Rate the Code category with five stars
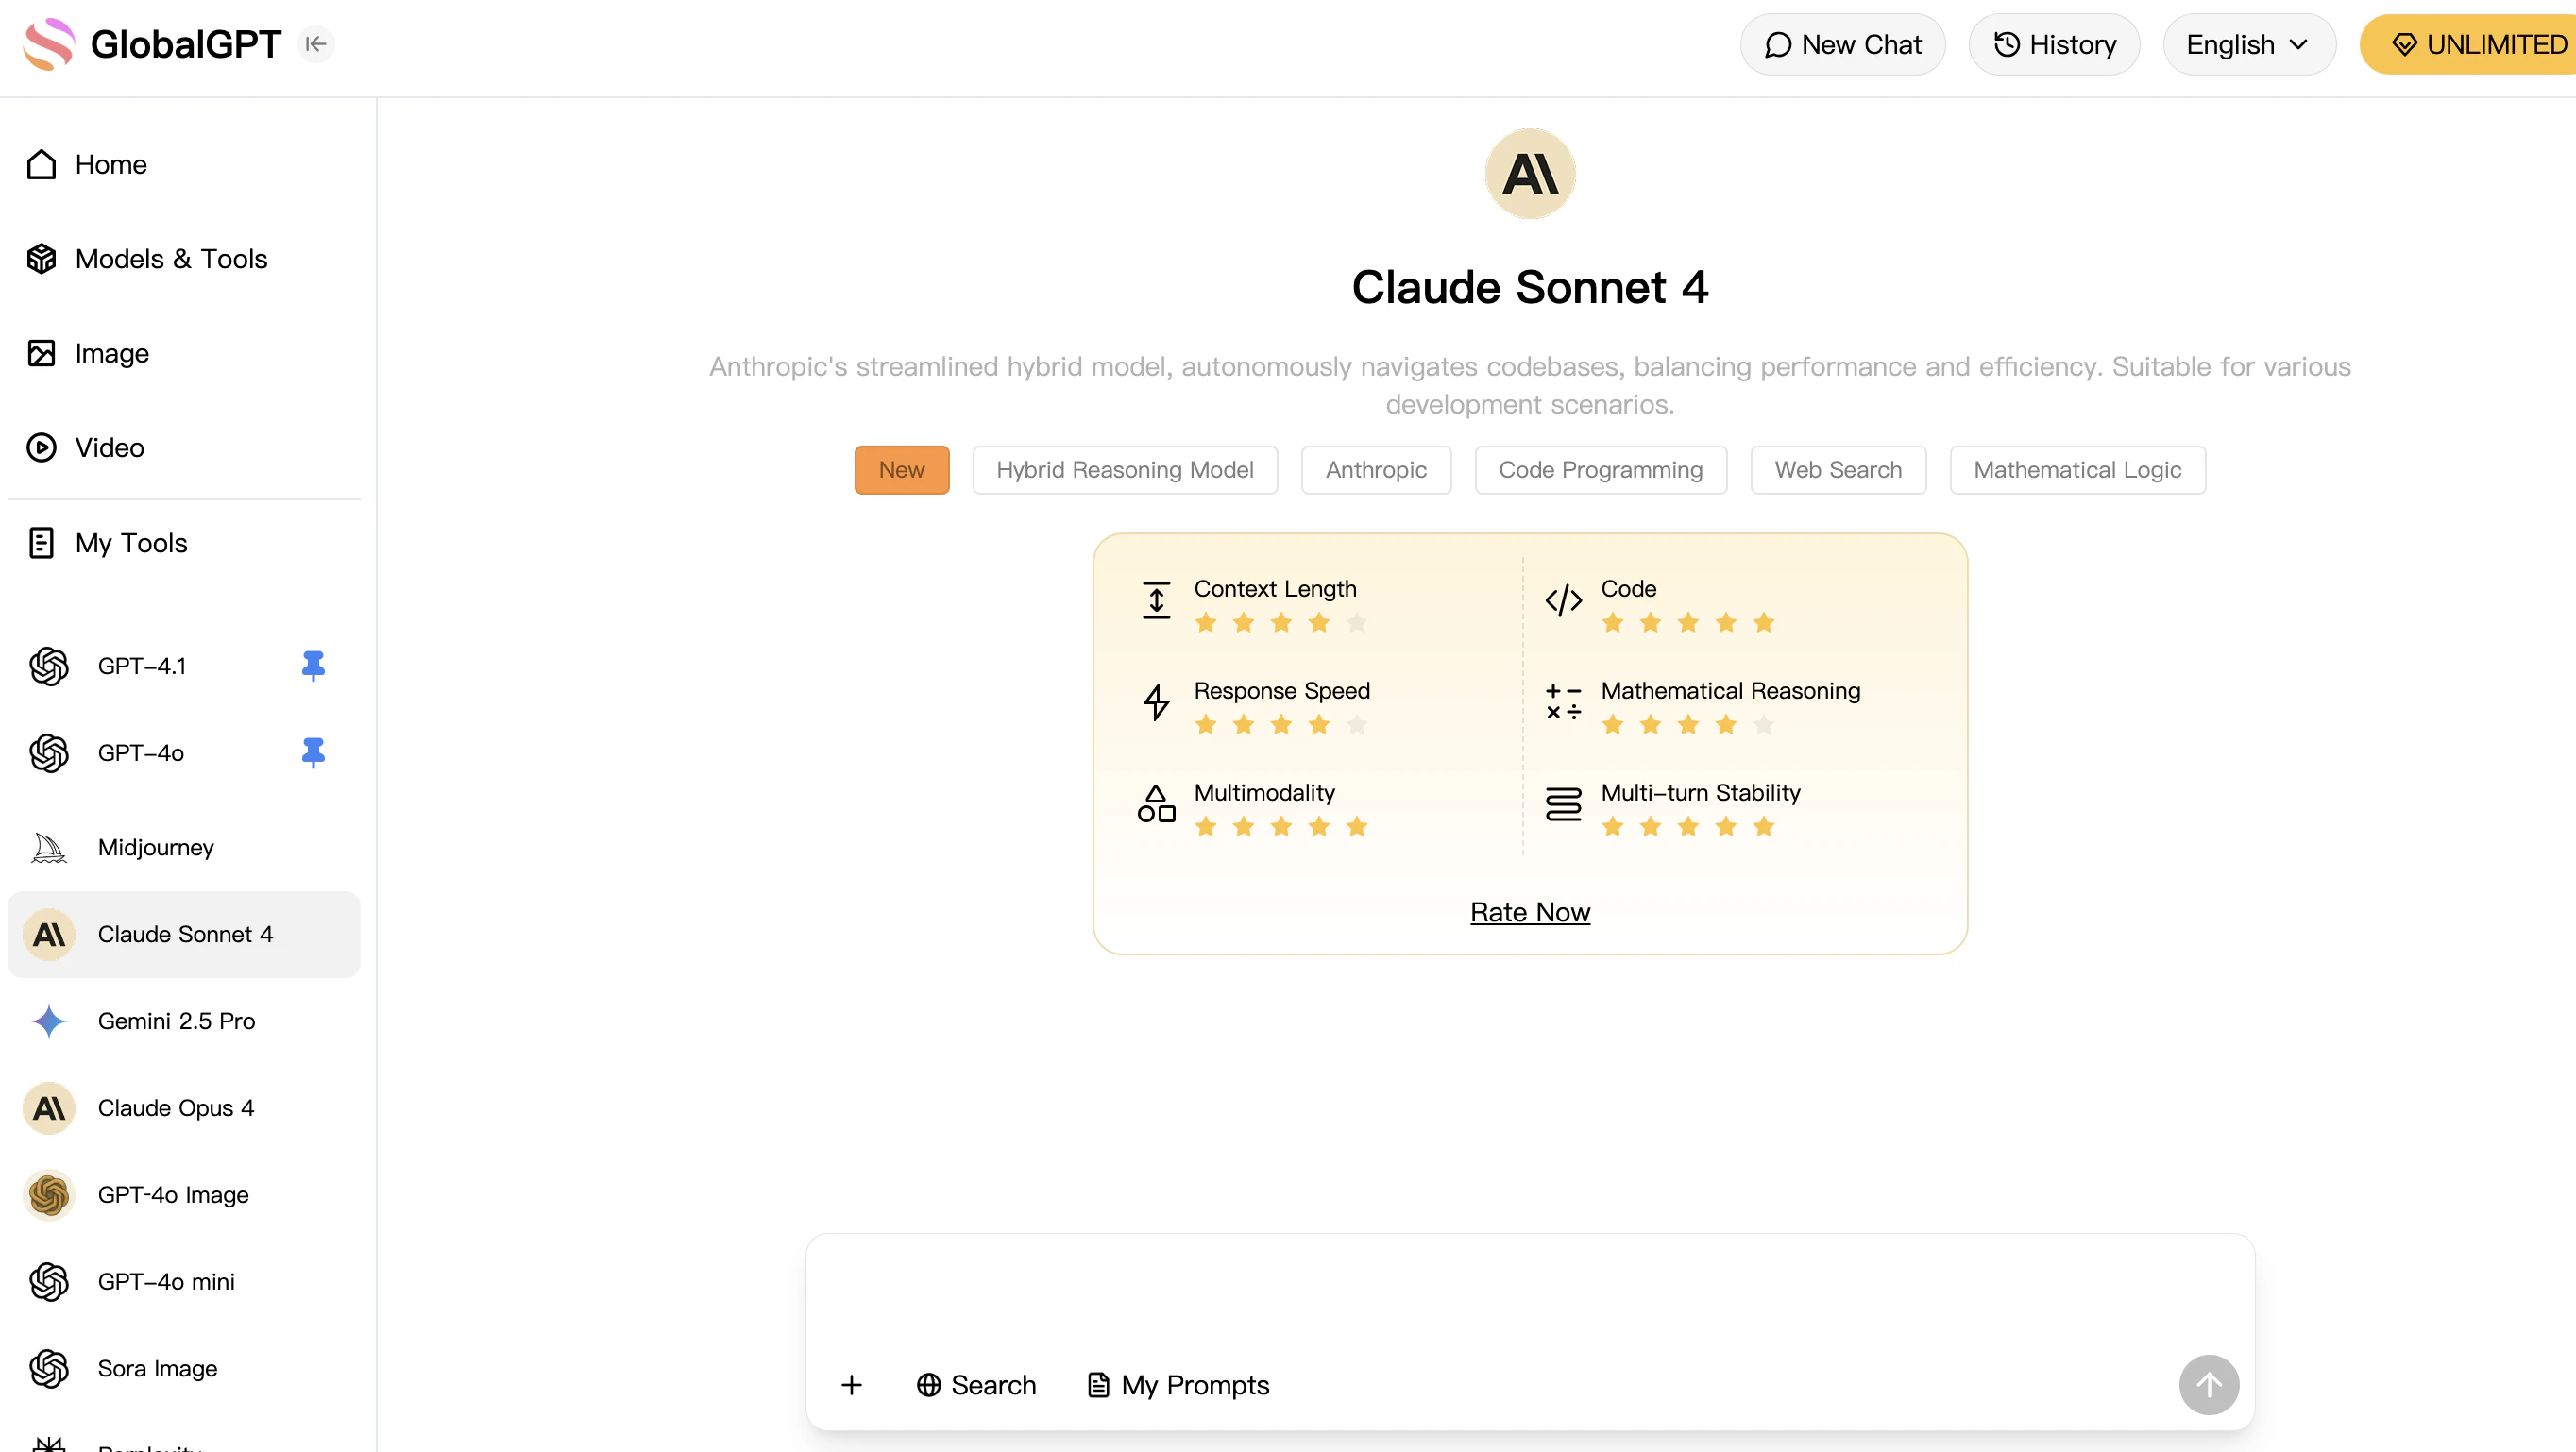This screenshot has height=1452, width=2576. point(1764,622)
